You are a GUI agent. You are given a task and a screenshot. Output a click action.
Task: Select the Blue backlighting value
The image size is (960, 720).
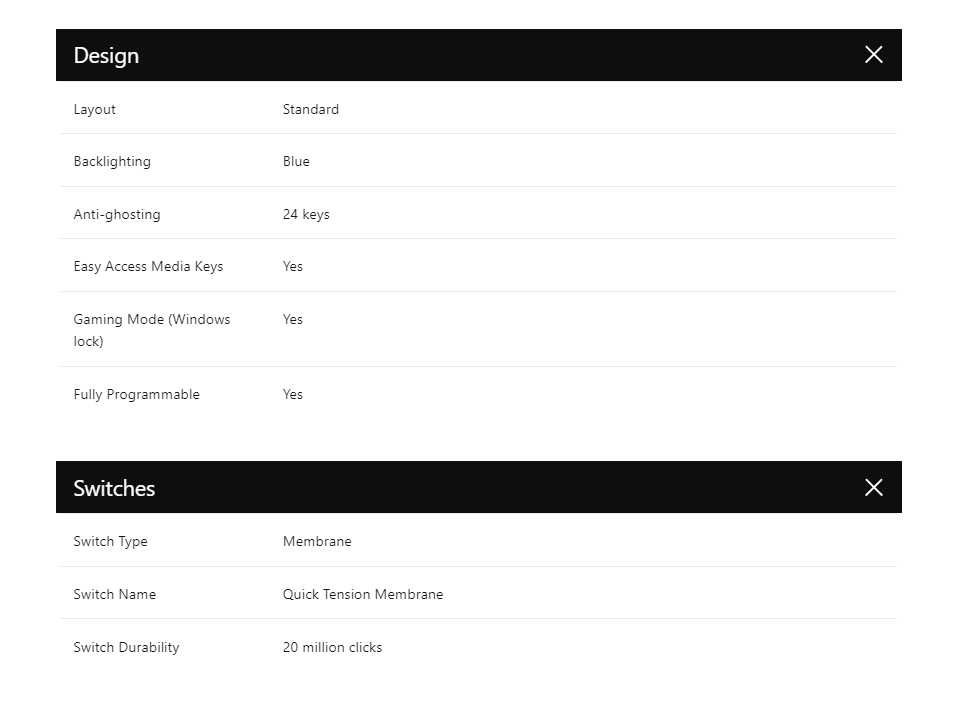(x=296, y=161)
